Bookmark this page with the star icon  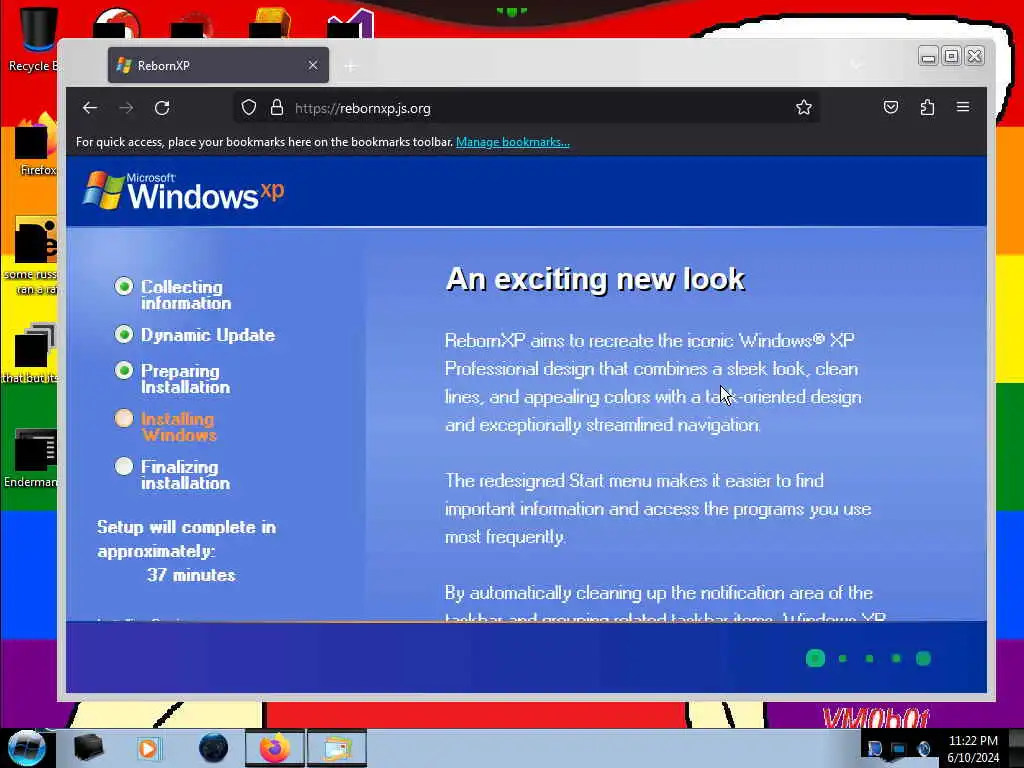[x=804, y=108]
